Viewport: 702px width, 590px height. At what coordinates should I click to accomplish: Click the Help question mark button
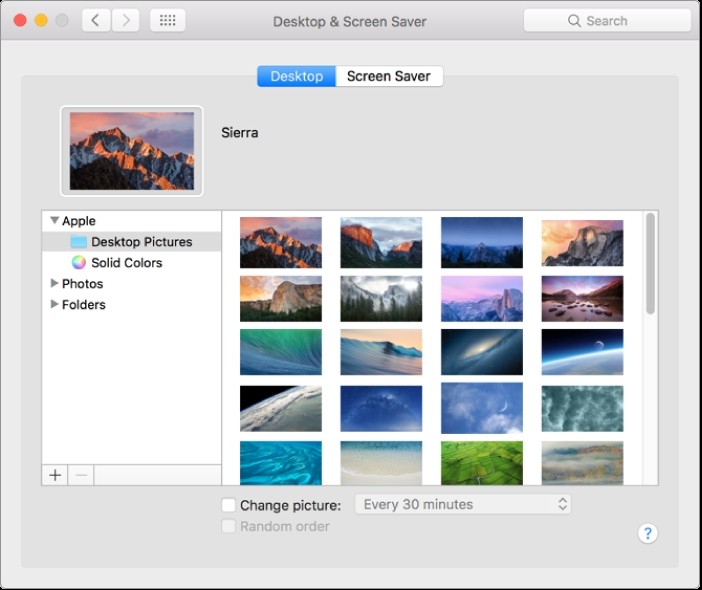(647, 533)
